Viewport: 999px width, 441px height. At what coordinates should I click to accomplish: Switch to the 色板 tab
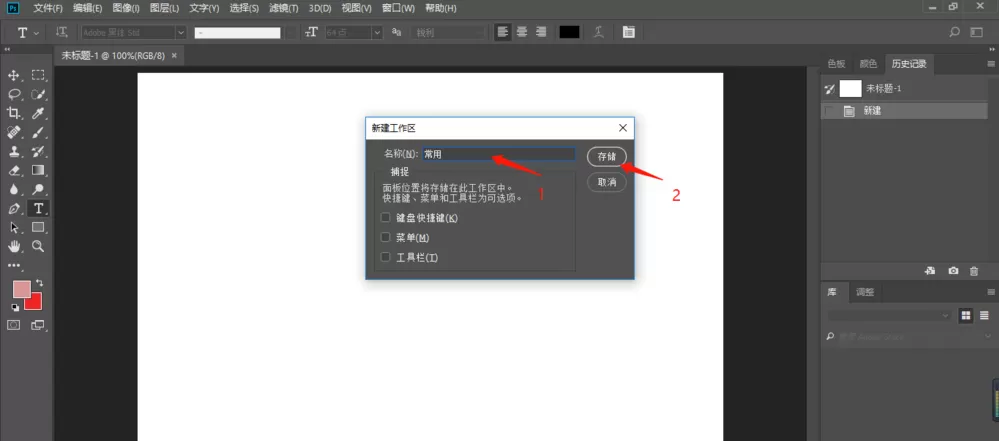coord(836,63)
